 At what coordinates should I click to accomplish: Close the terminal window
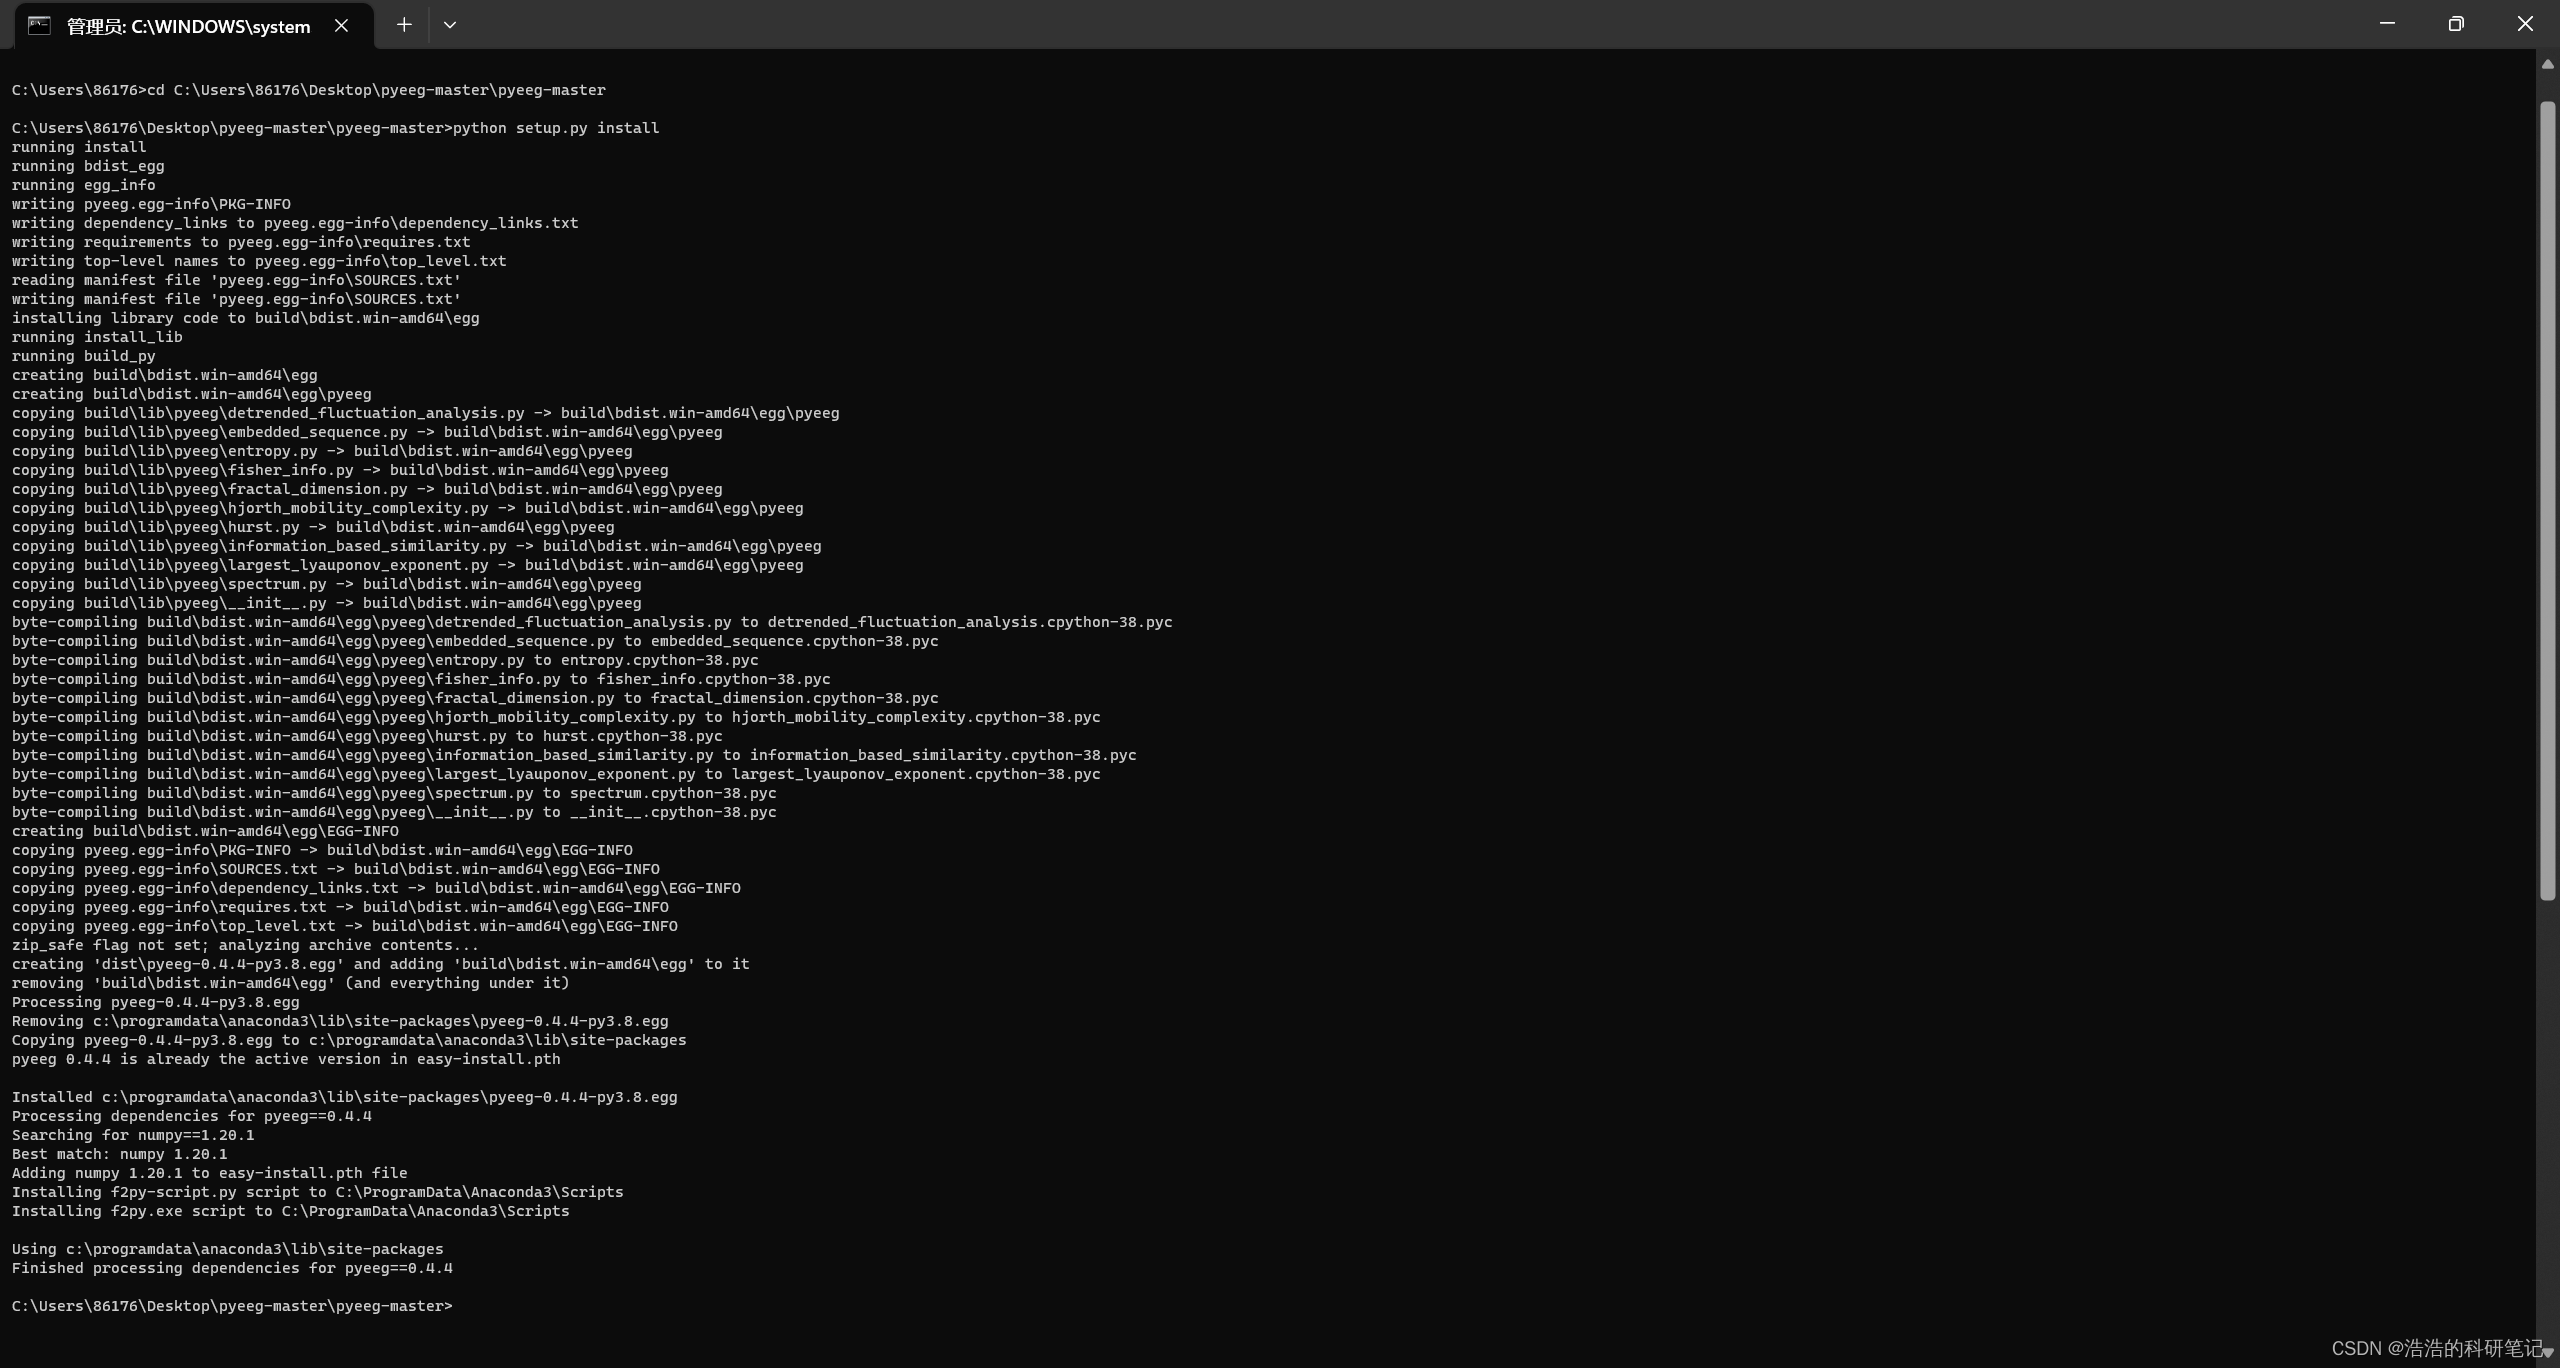tap(2525, 24)
